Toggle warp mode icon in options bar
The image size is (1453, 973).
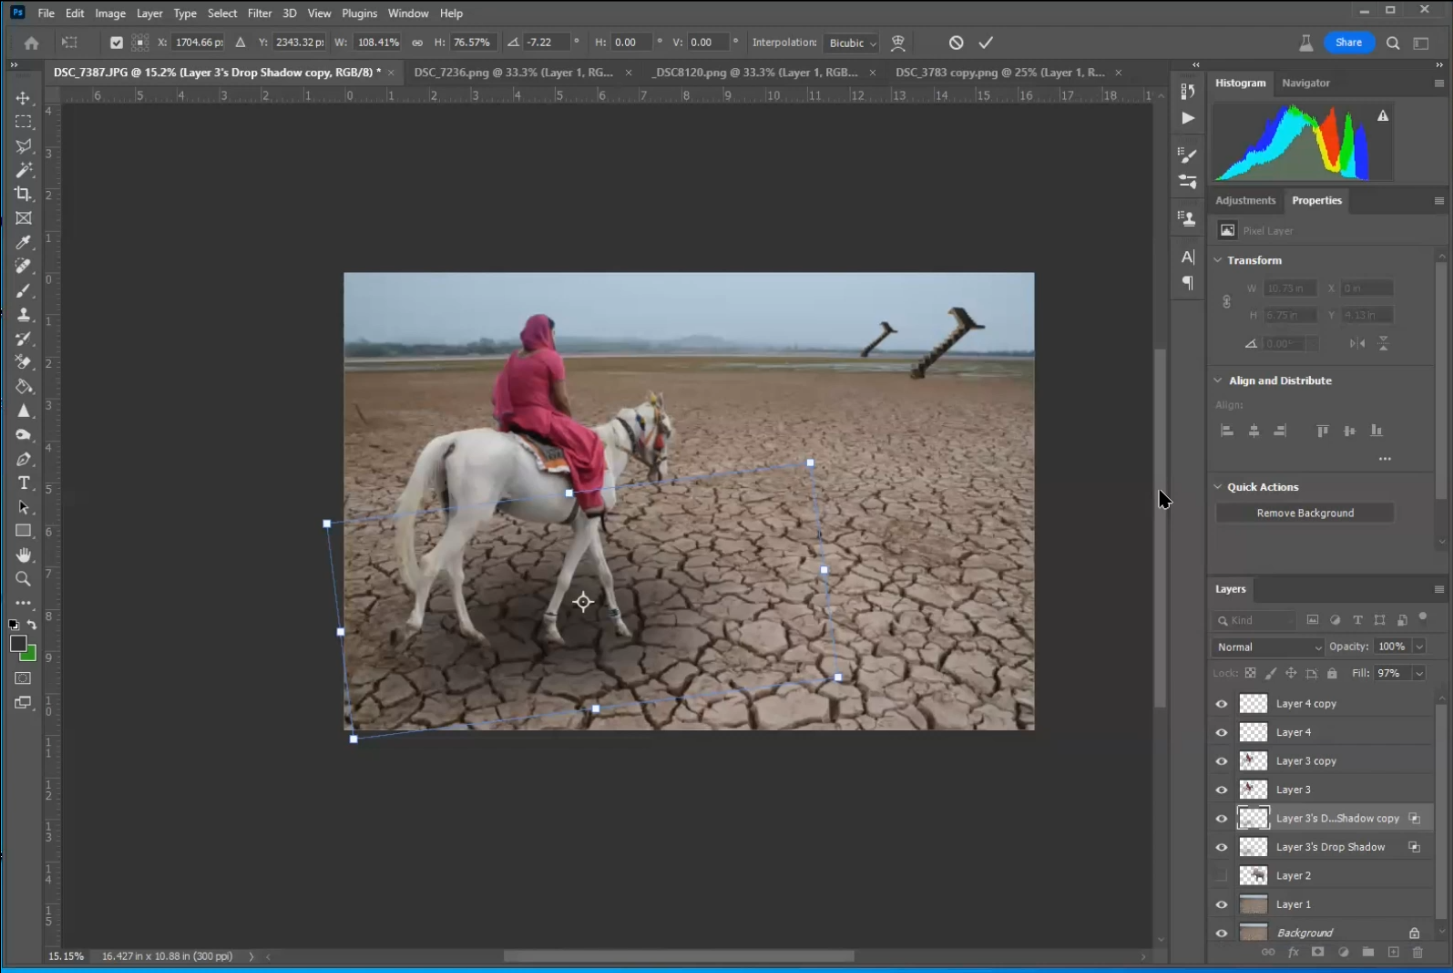(x=898, y=43)
